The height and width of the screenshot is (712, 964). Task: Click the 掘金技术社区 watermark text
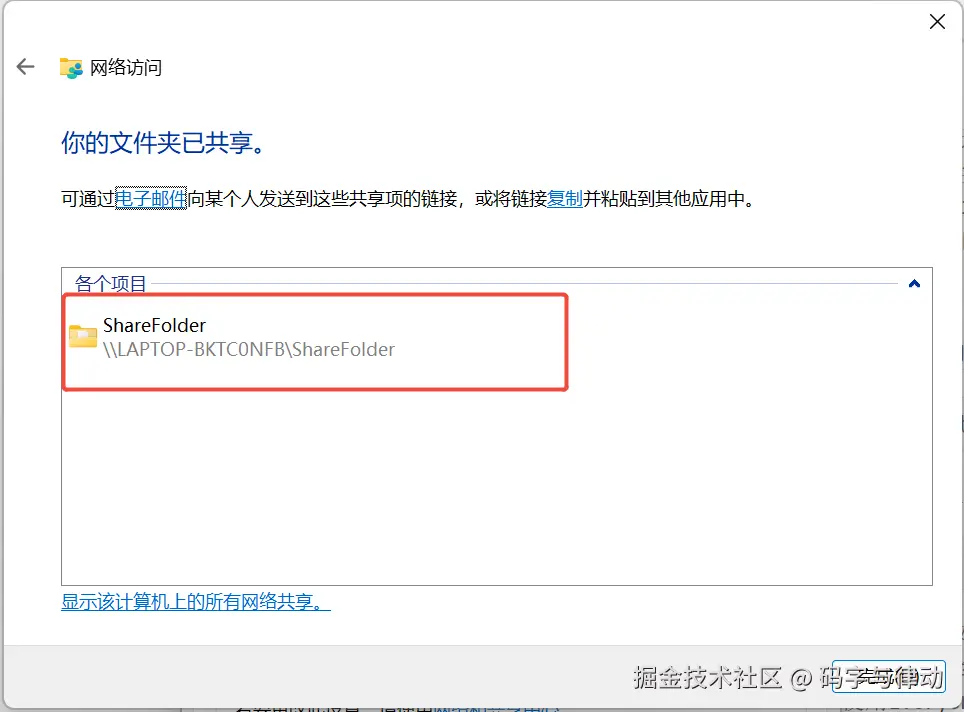(x=708, y=678)
